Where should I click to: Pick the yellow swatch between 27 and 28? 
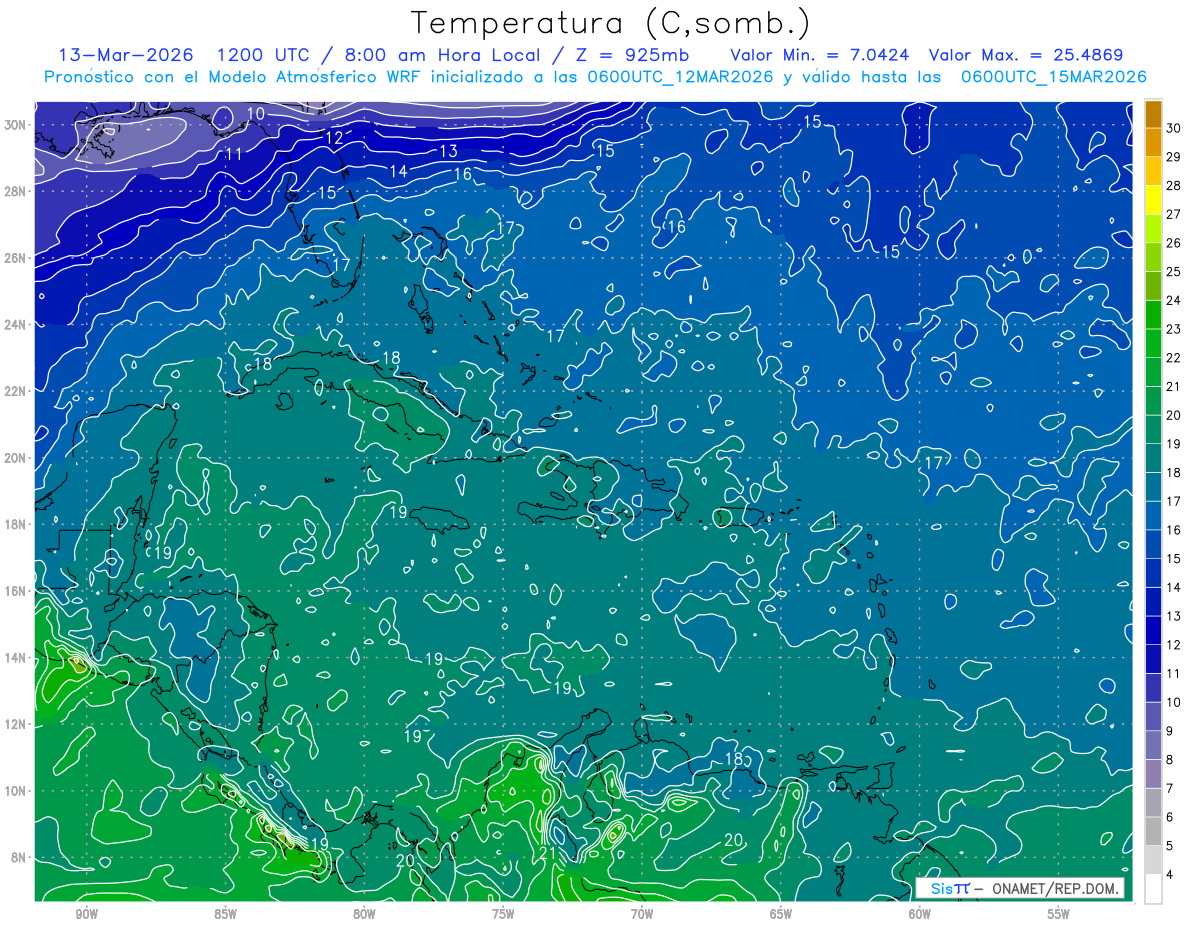(1153, 200)
